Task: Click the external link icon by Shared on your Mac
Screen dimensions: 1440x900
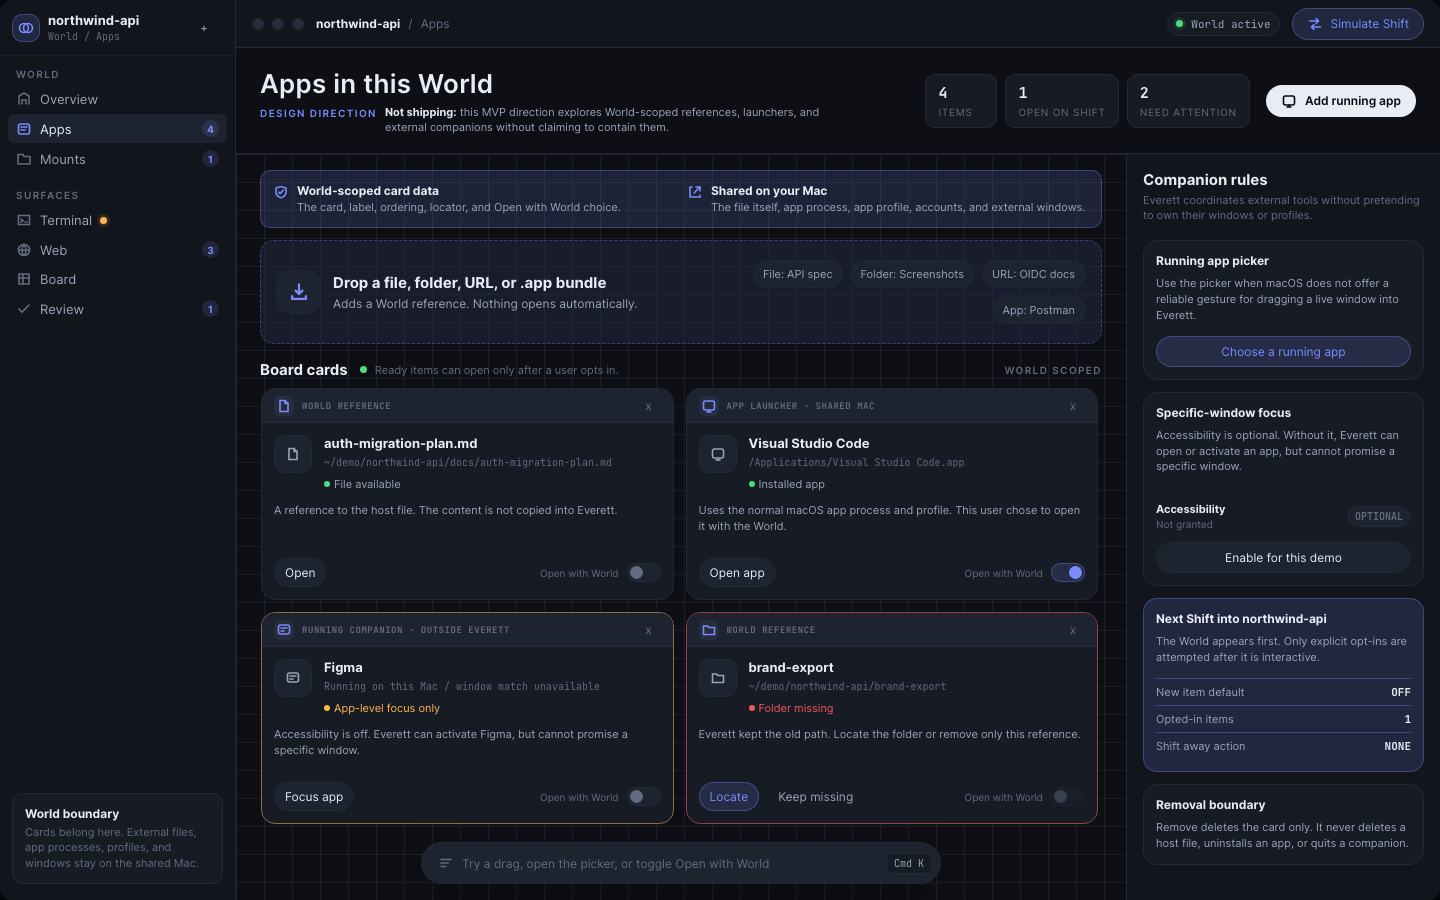Action: pos(695,191)
